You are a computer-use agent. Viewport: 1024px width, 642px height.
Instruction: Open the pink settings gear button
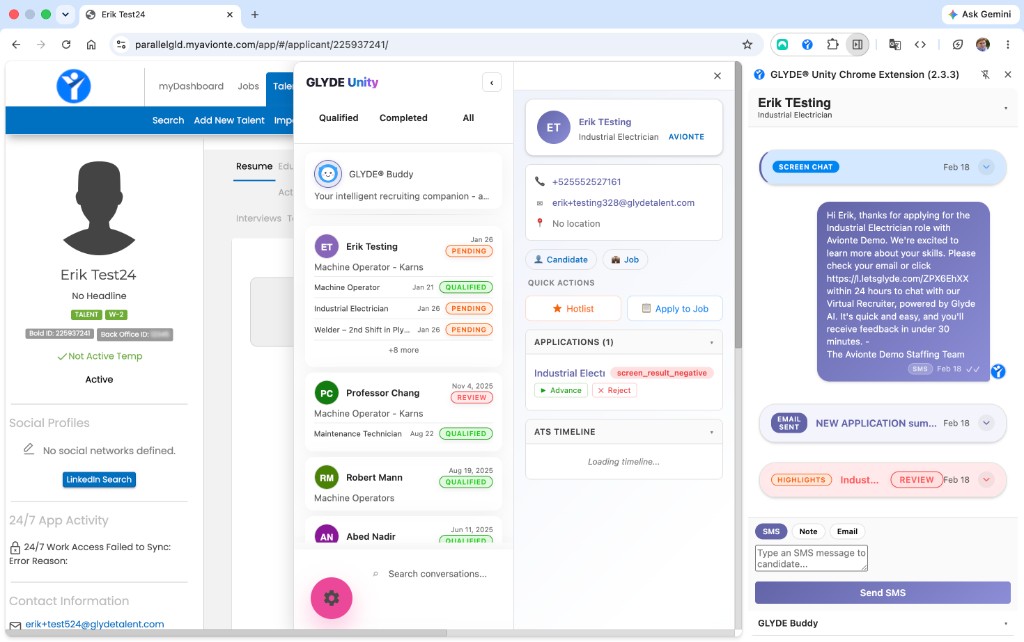pos(331,598)
